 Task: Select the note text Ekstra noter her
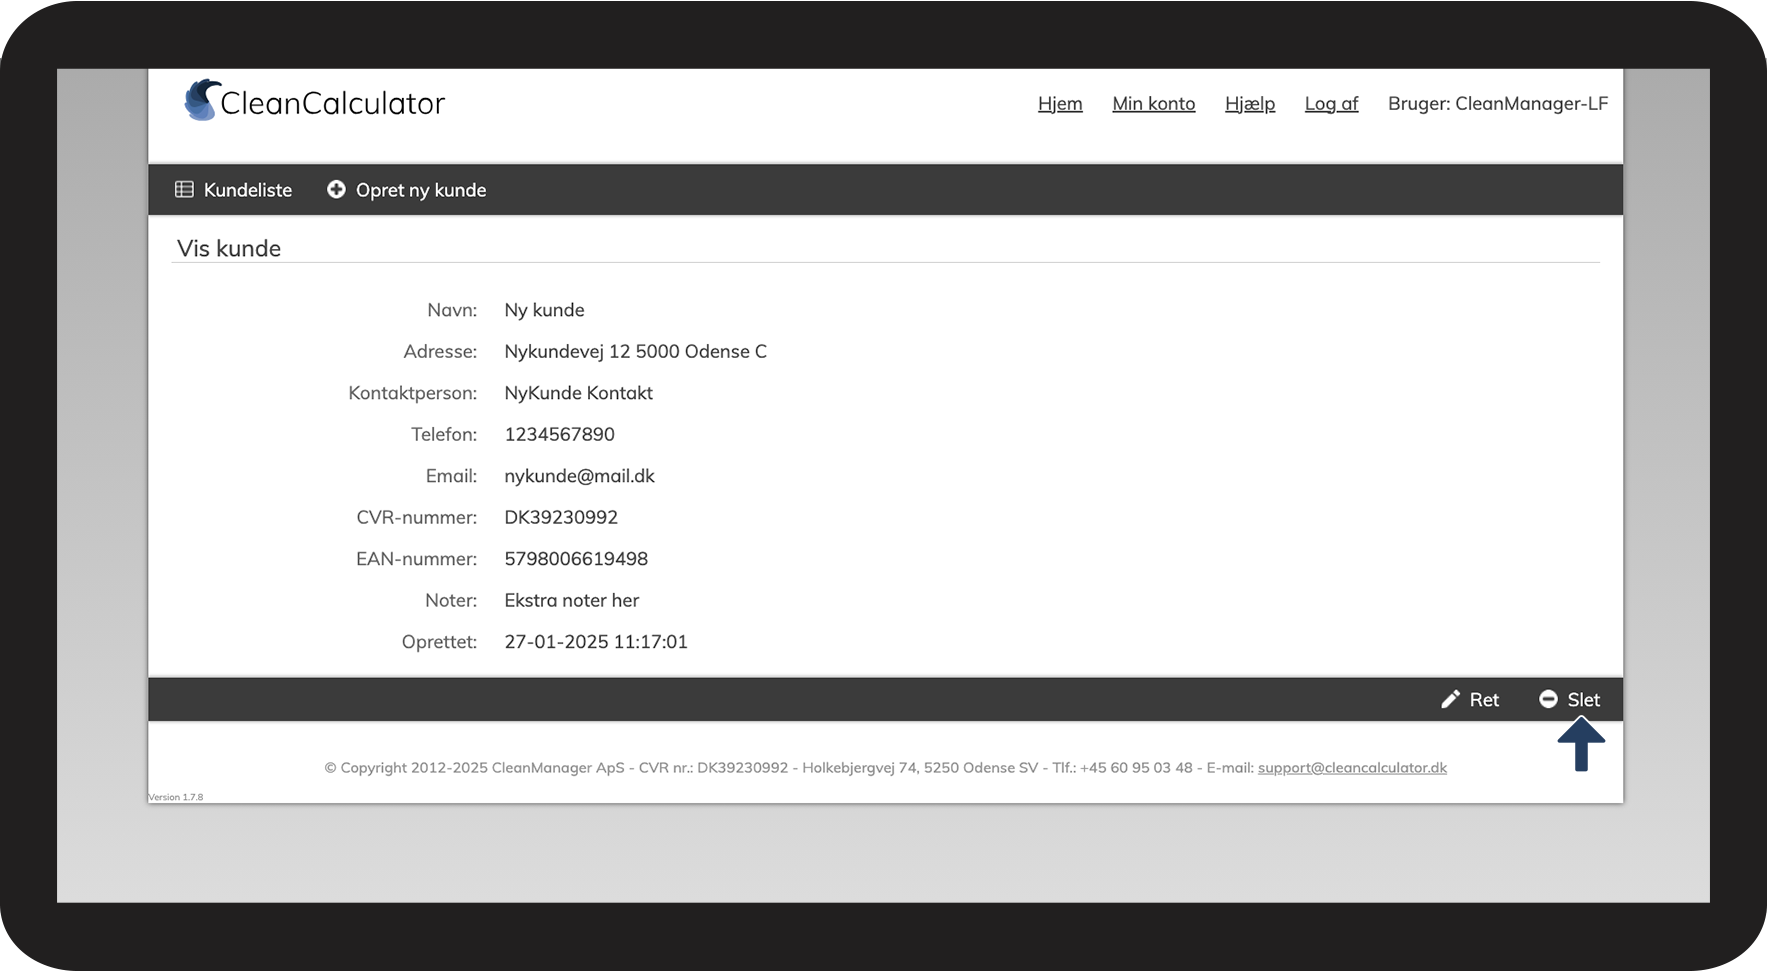(571, 600)
